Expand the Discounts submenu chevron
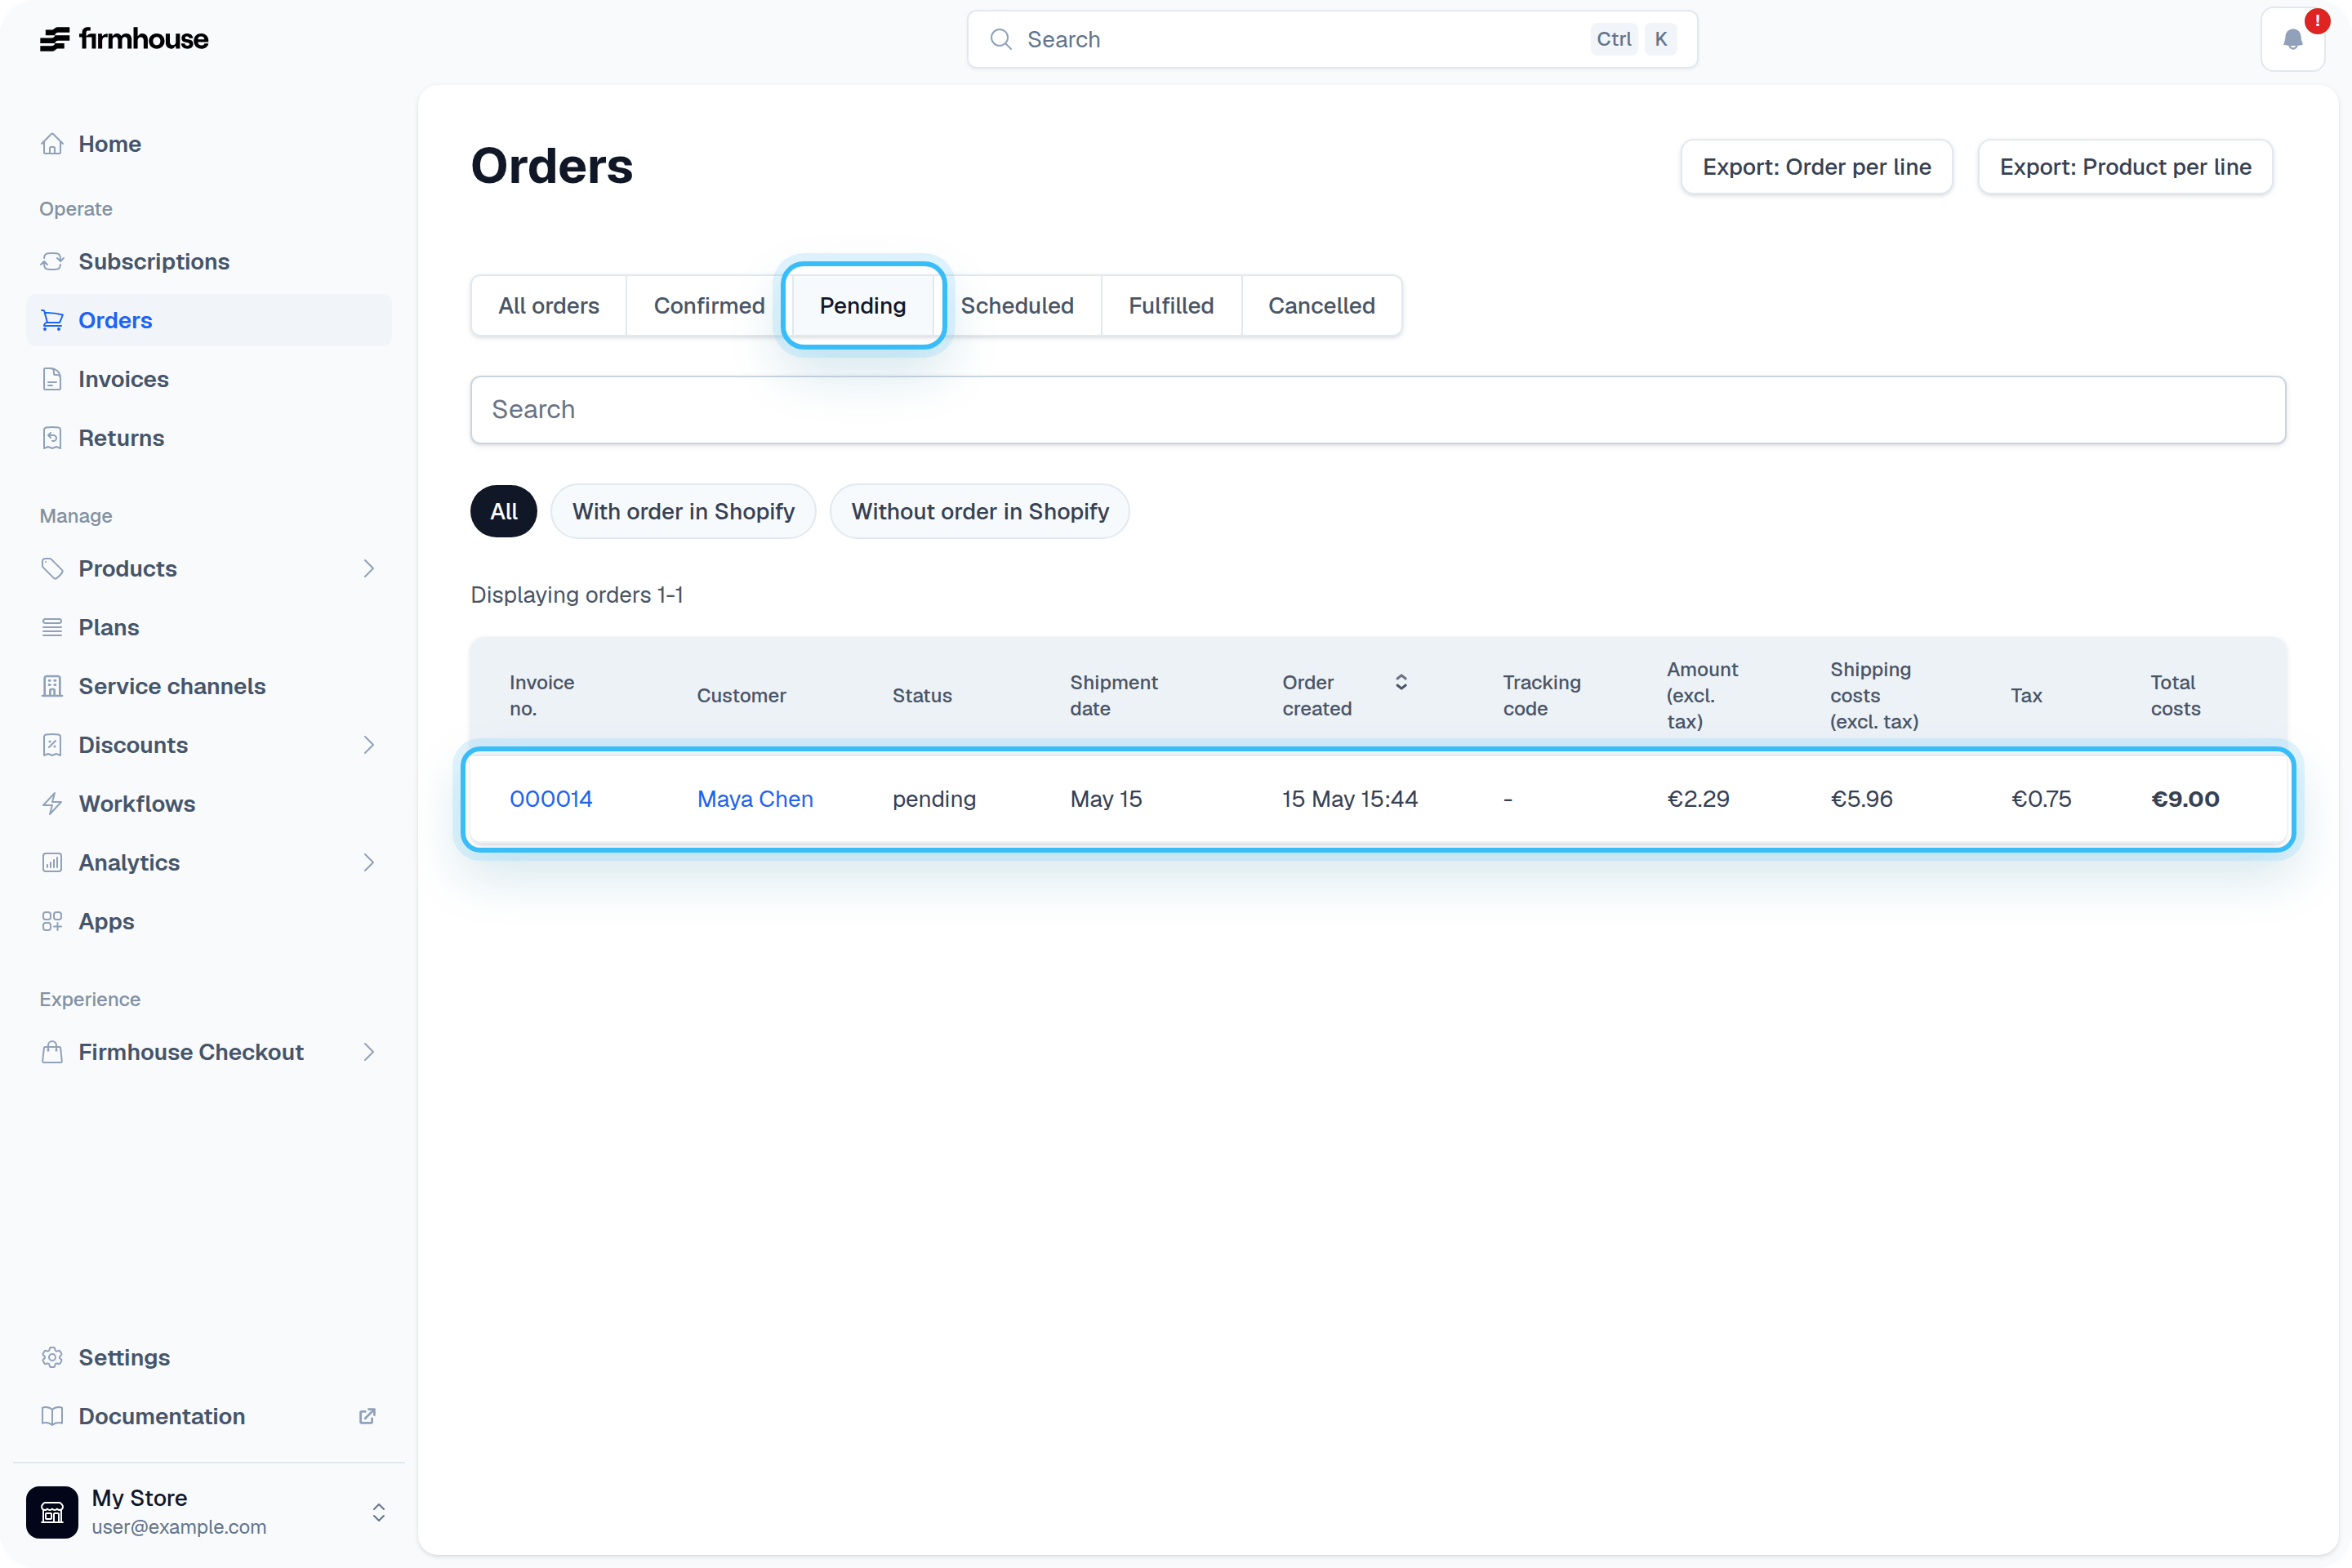Image resolution: width=2352 pixels, height=1568 pixels. (x=369, y=745)
